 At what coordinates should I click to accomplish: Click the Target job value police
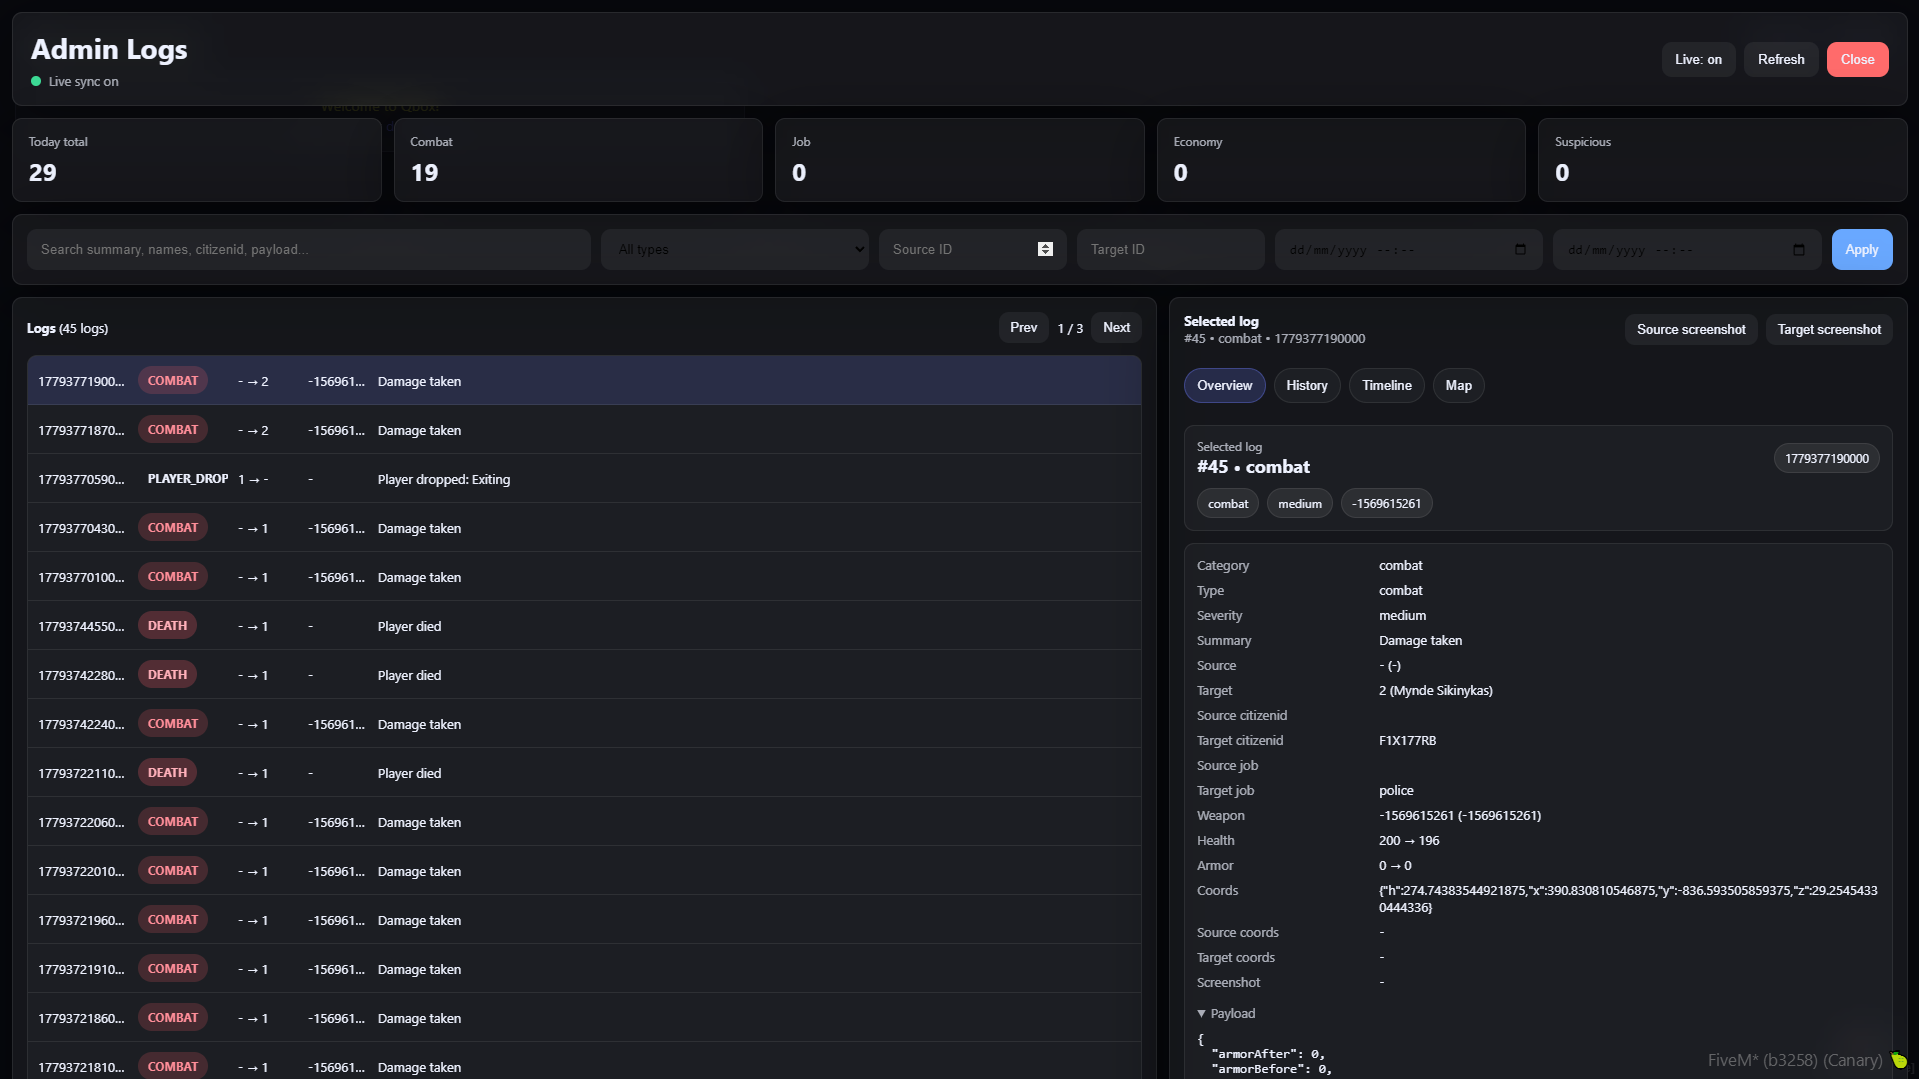pyautogui.click(x=1396, y=790)
